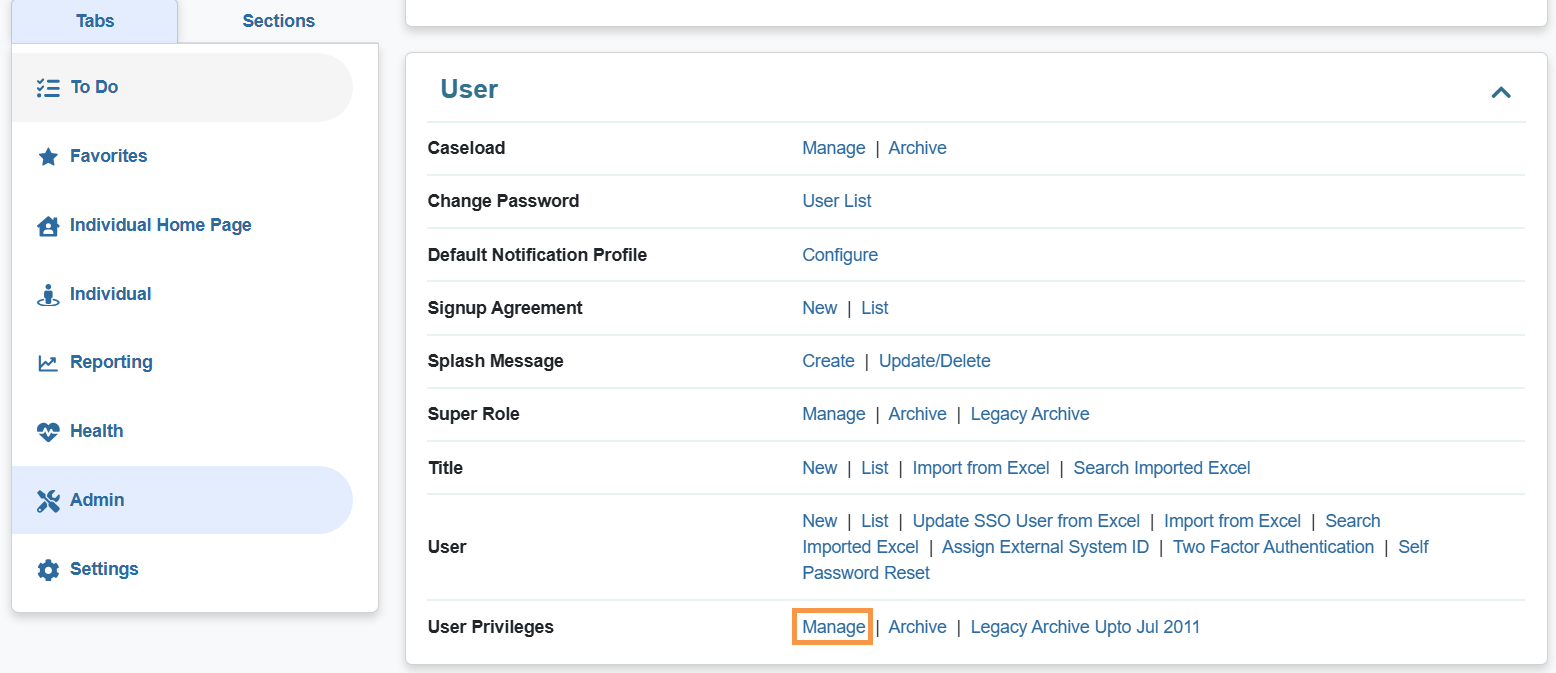1556x673 pixels.
Task: Click the Reporting chart icon
Action: (x=48, y=363)
